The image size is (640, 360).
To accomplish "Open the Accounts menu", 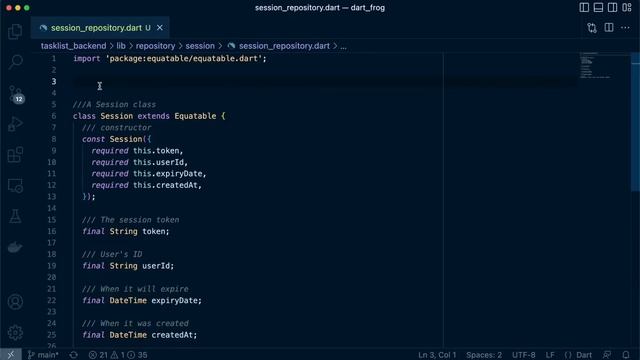I will 15,302.
